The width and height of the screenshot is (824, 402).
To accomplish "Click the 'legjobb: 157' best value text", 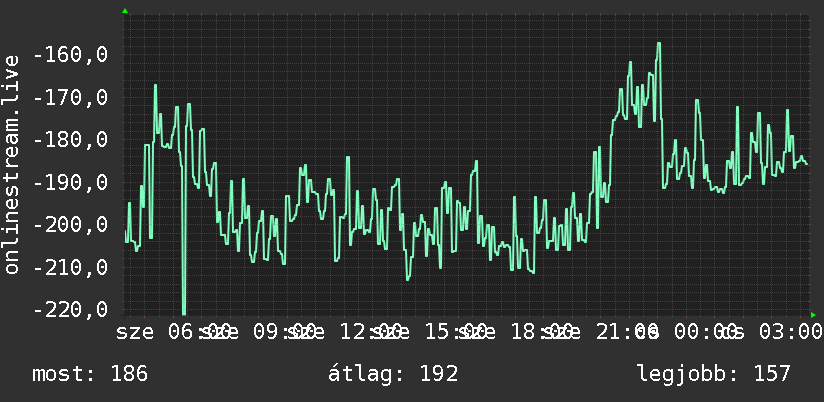I will pos(714,374).
